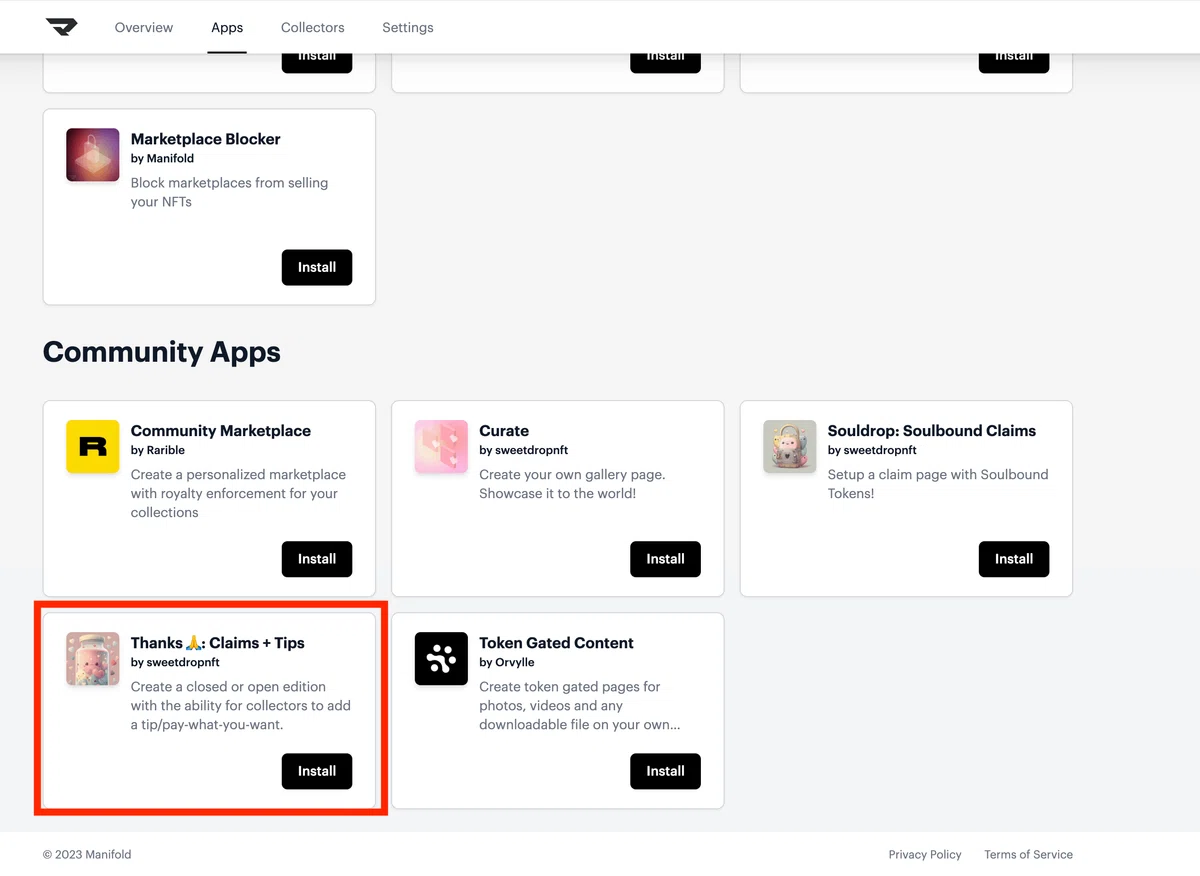Open the Terms of Service link
This screenshot has width=1200, height=876.
tap(1028, 854)
